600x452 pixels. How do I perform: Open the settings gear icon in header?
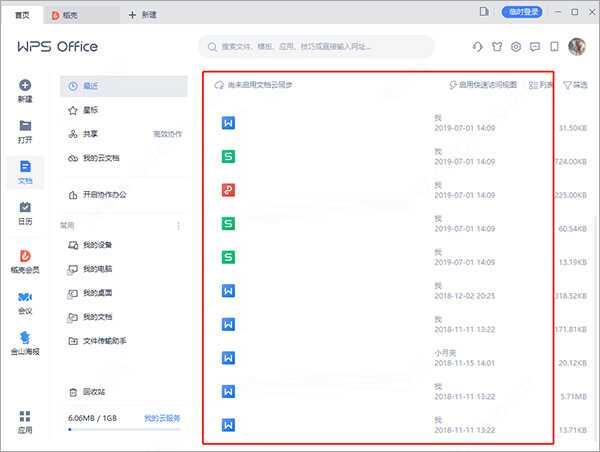coord(516,47)
